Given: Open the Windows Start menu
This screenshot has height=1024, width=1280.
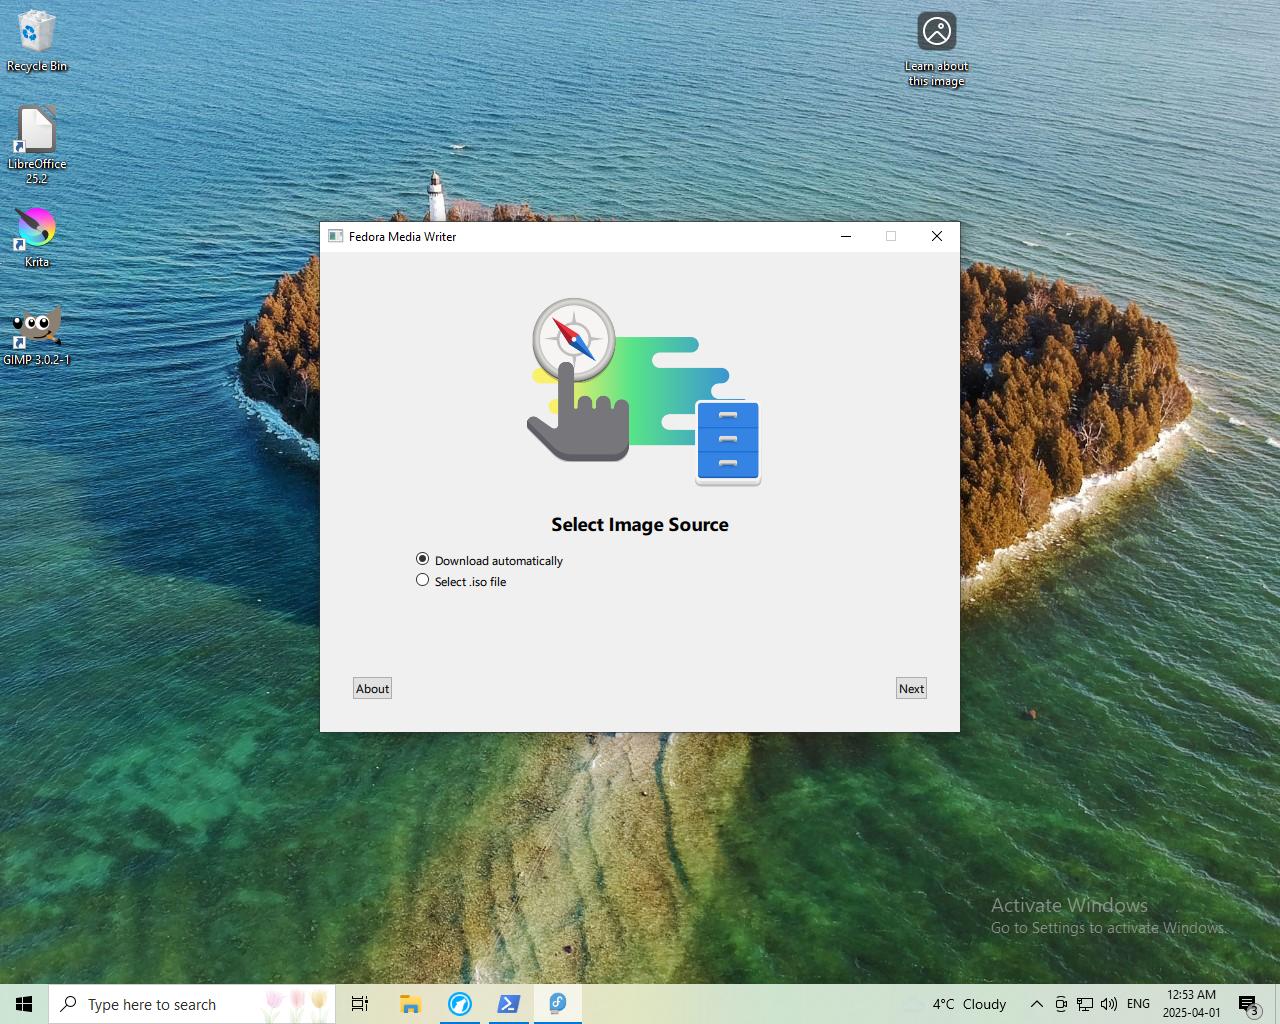Looking at the screenshot, I should click(x=24, y=1004).
